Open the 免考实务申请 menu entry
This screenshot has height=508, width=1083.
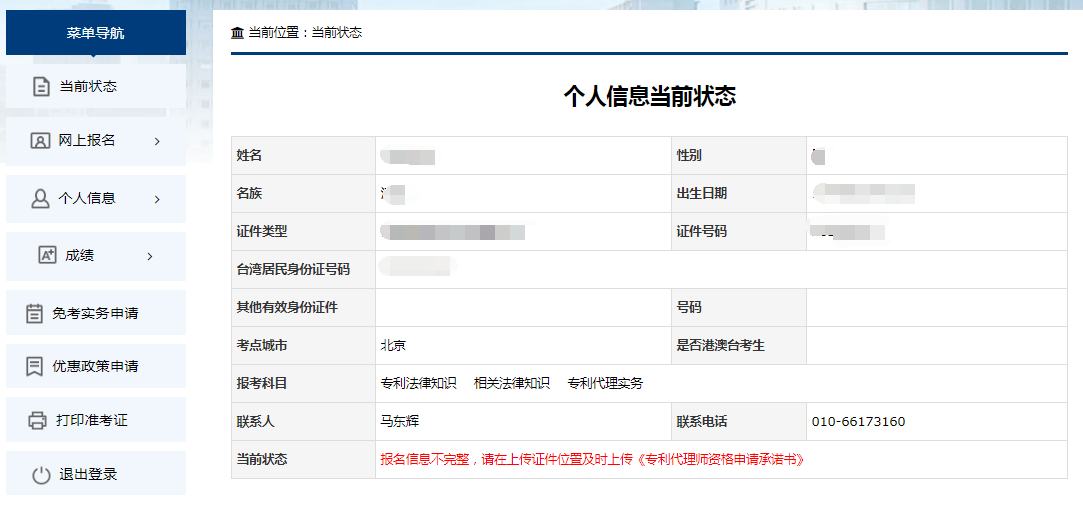click(x=95, y=313)
